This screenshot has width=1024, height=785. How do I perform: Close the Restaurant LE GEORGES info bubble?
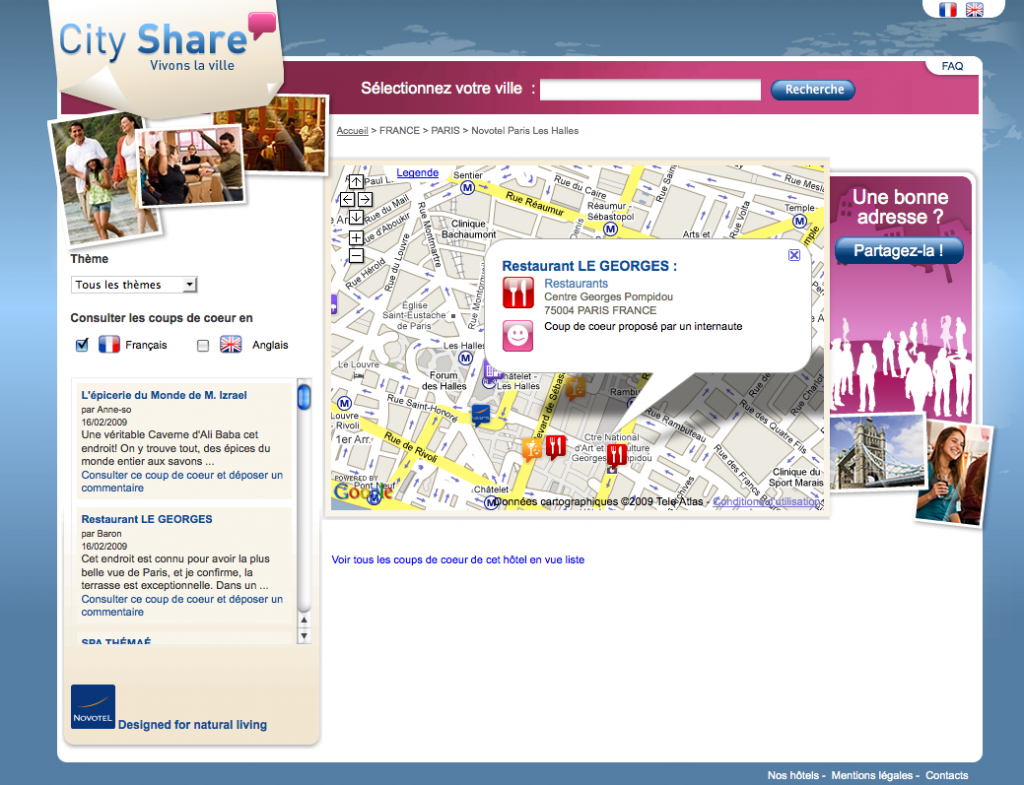pos(794,255)
